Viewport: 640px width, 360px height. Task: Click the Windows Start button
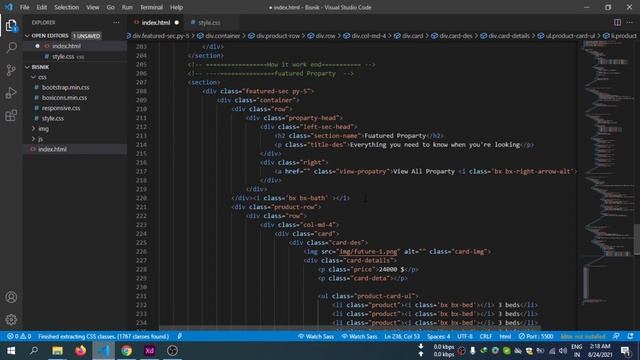[11, 351]
